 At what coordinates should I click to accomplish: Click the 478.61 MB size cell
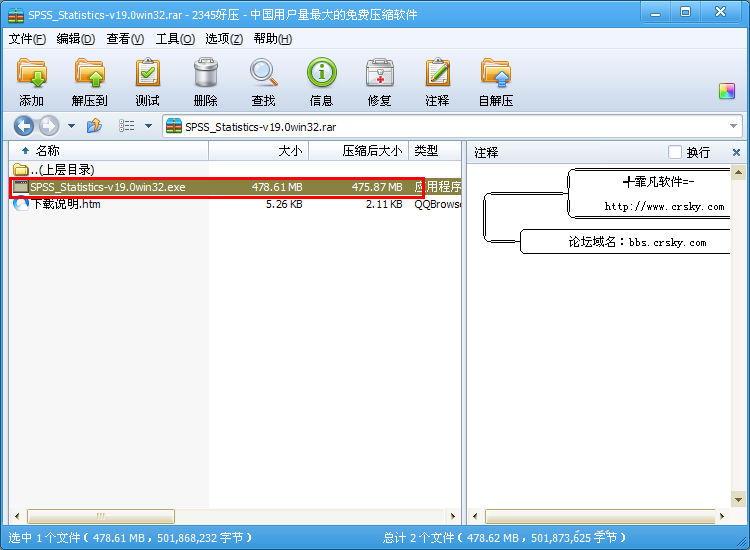[277, 187]
